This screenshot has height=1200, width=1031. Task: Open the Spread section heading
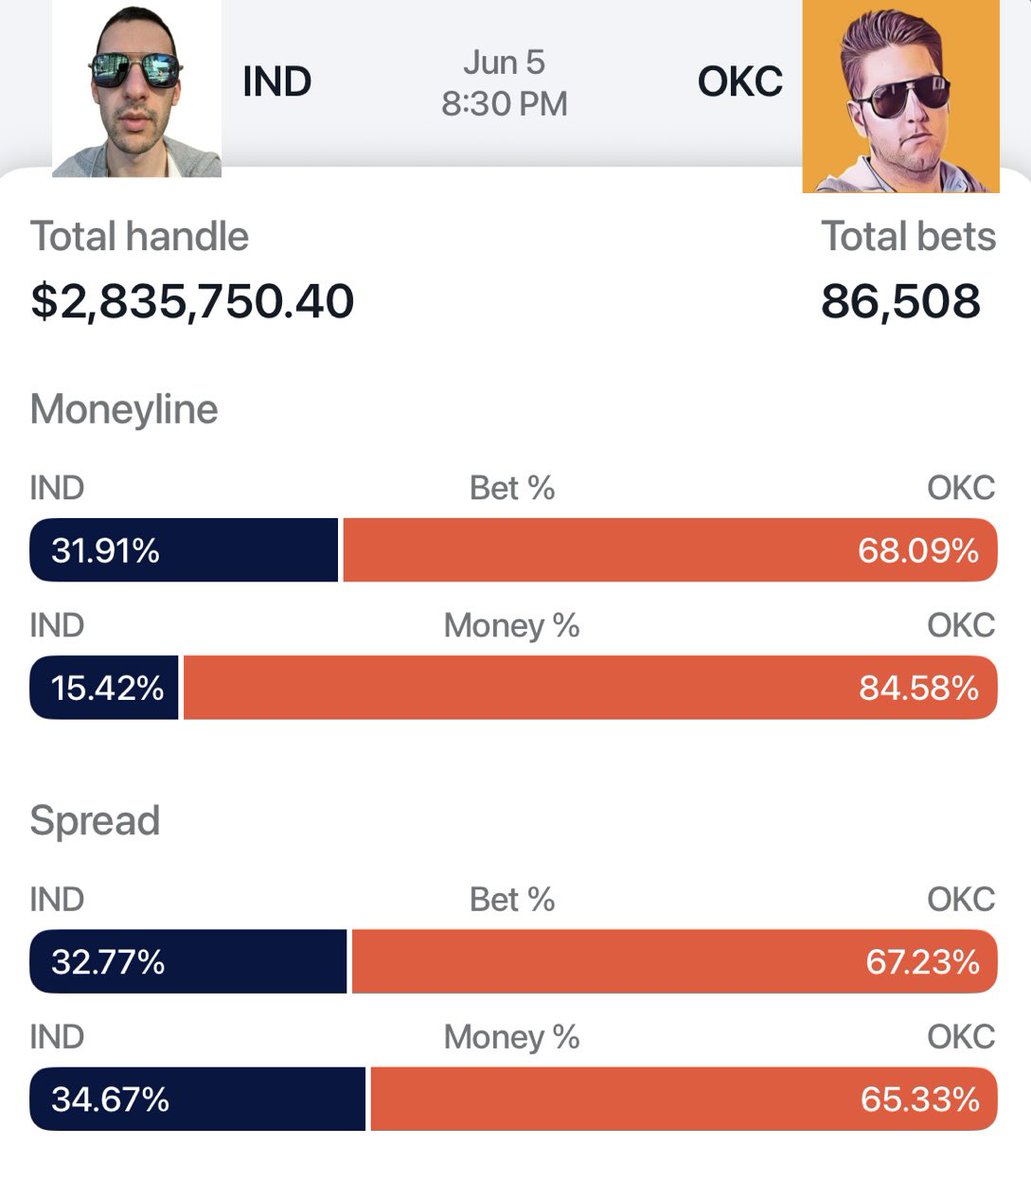click(95, 820)
